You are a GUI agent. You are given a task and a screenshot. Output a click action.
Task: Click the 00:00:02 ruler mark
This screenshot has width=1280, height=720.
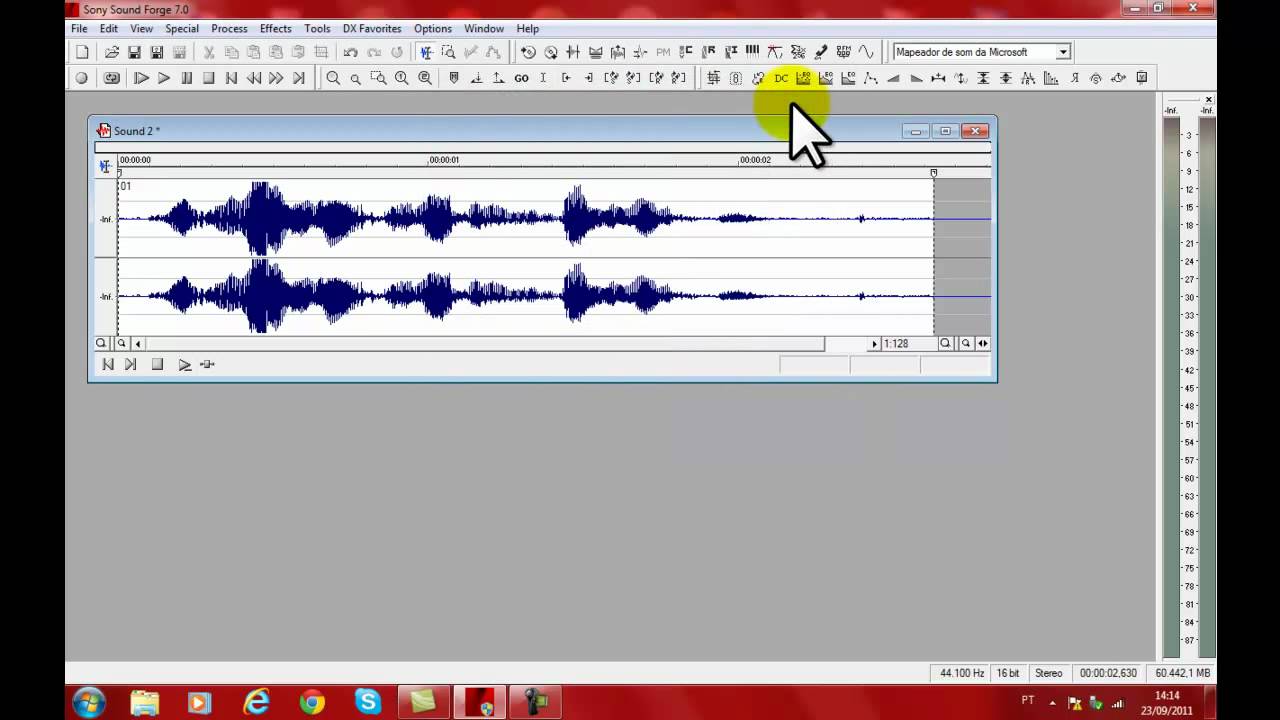(755, 160)
